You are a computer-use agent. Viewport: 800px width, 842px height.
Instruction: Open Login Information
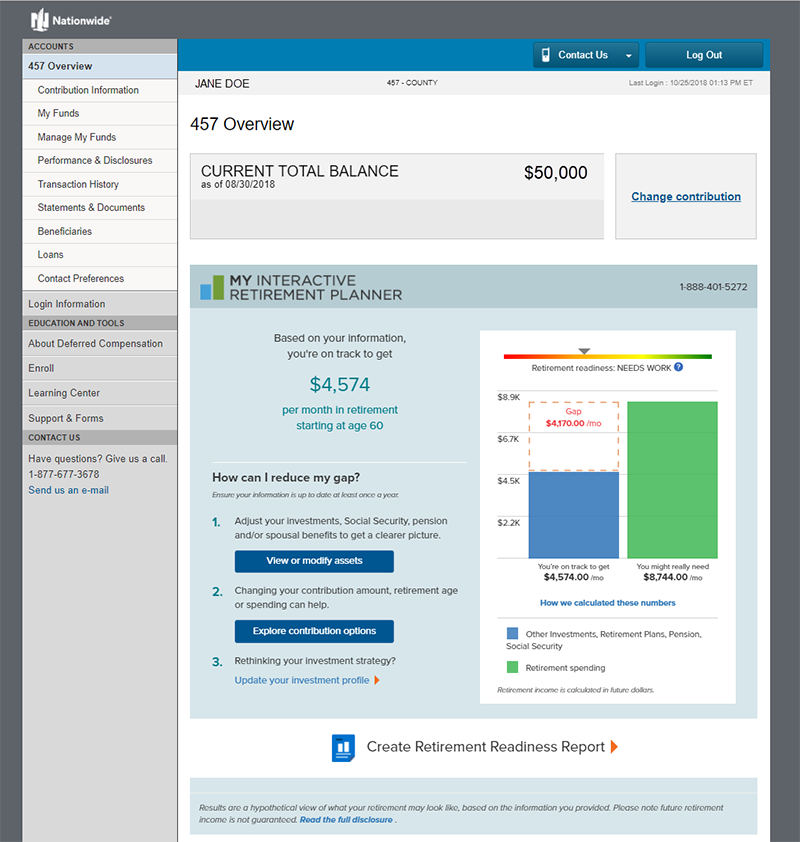click(100, 304)
